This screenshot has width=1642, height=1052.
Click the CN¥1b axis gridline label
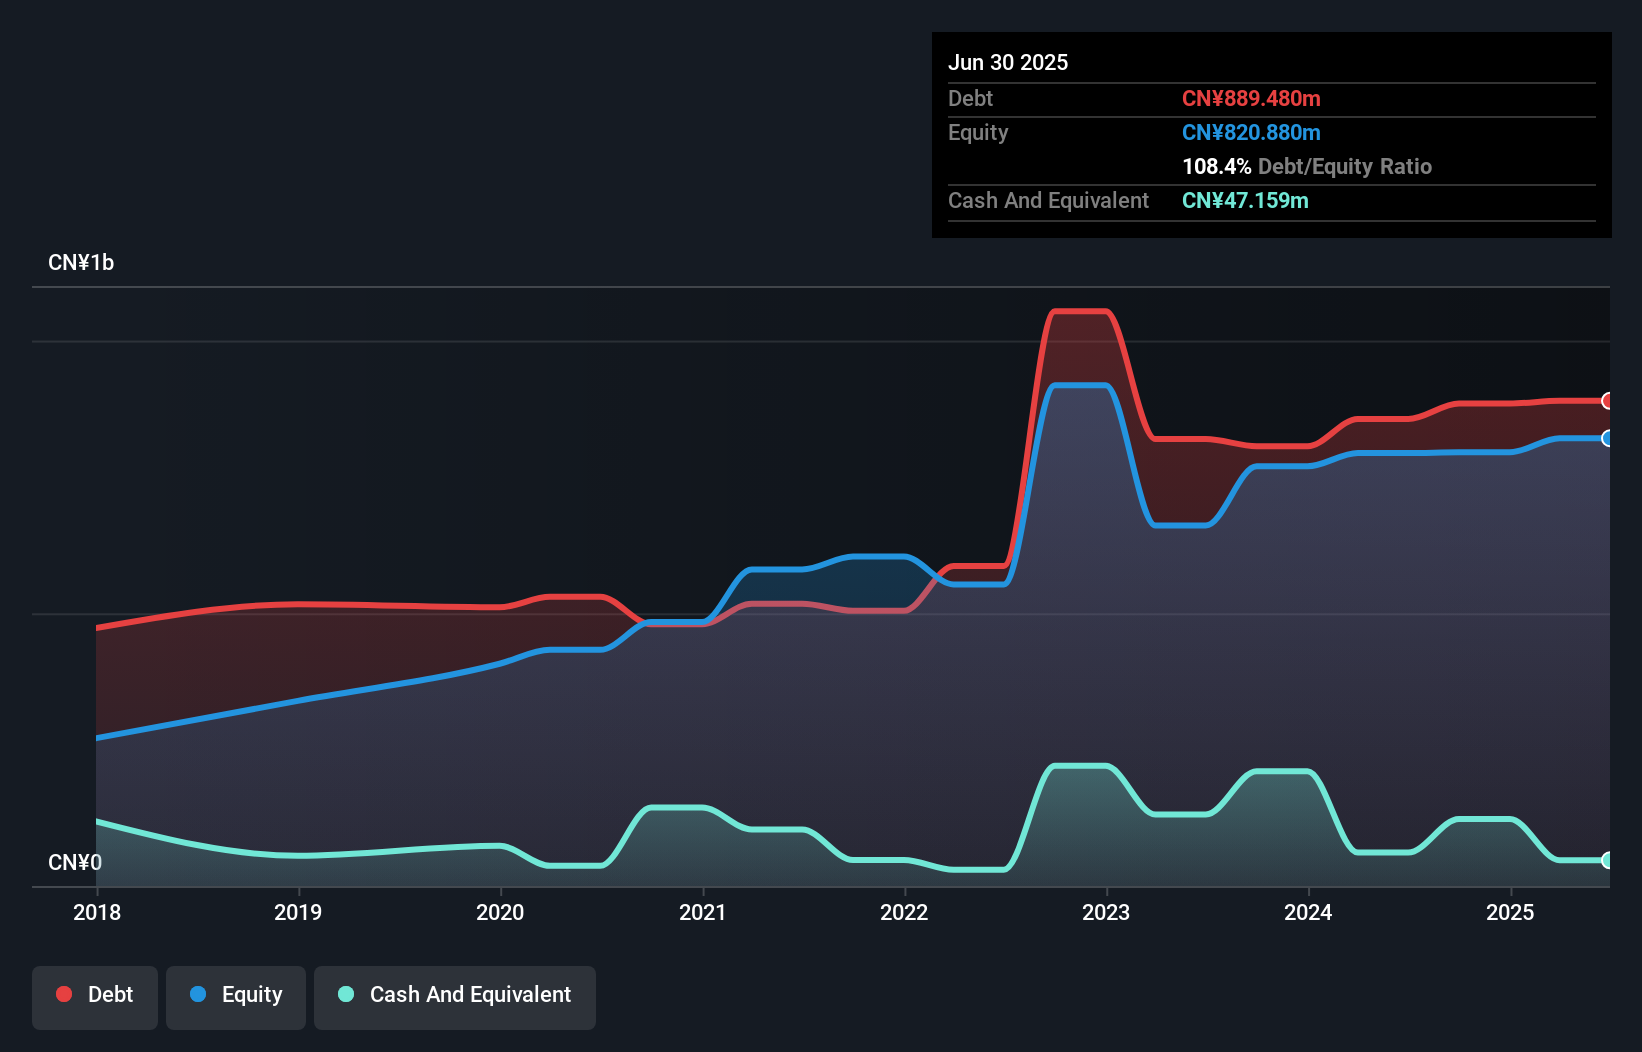(x=82, y=262)
